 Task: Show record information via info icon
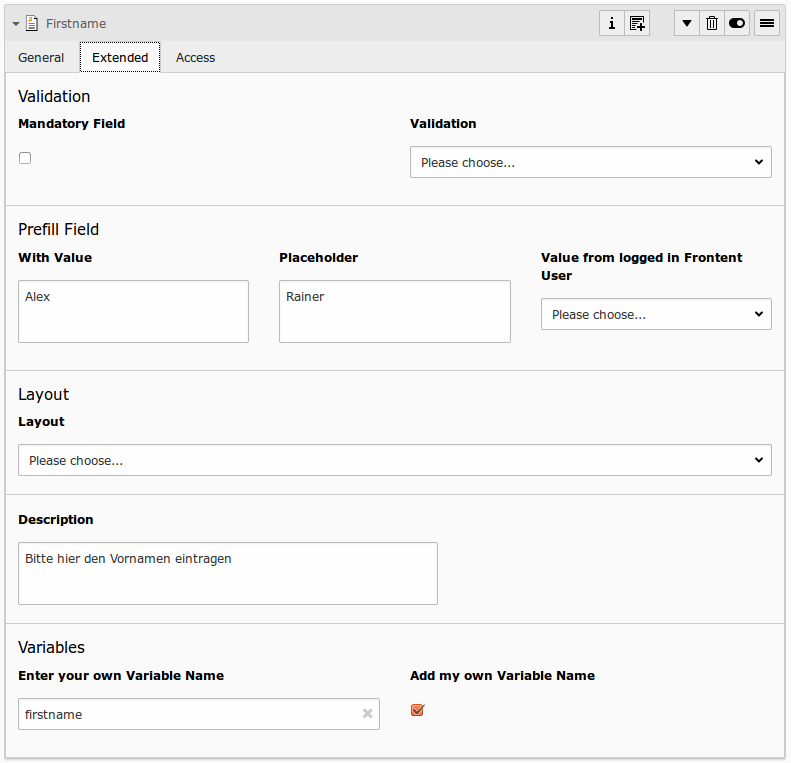click(x=612, y=23)
